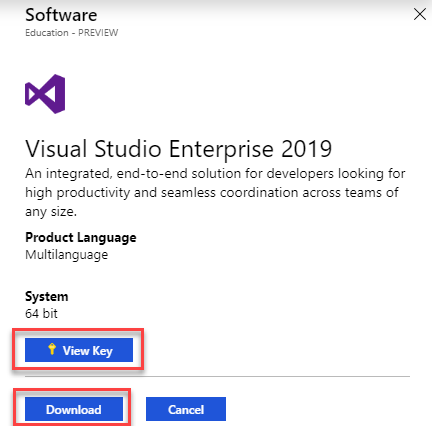Viewport: 432px width, 426px height.
Task: Click the View Key button
Action: pos(79,350)
